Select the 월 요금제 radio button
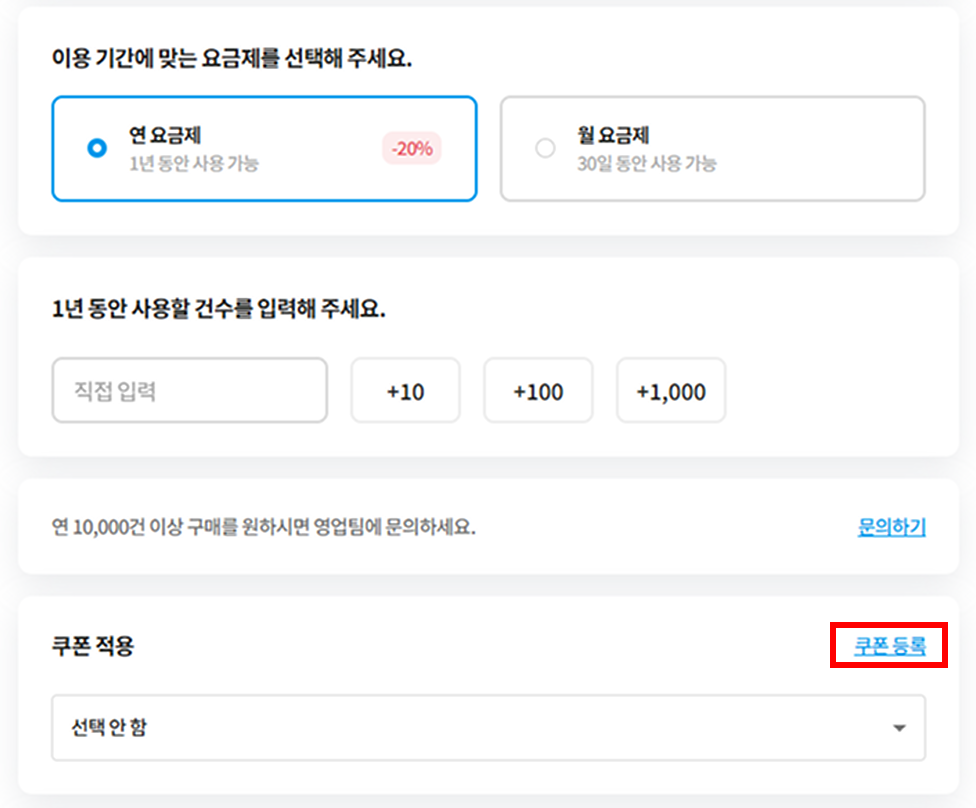 tap(545, 149)
